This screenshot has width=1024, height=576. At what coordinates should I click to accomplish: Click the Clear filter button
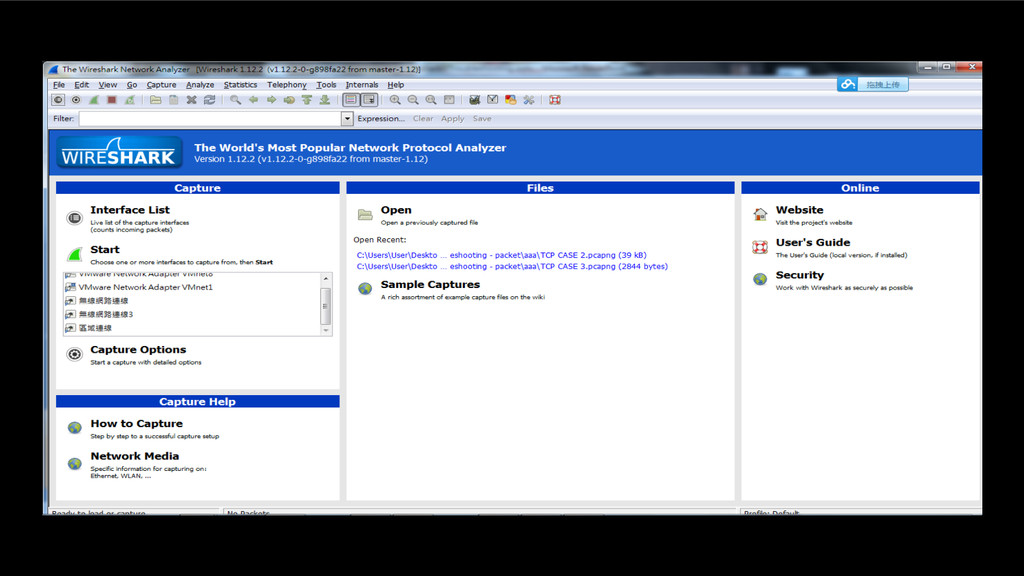423,119
